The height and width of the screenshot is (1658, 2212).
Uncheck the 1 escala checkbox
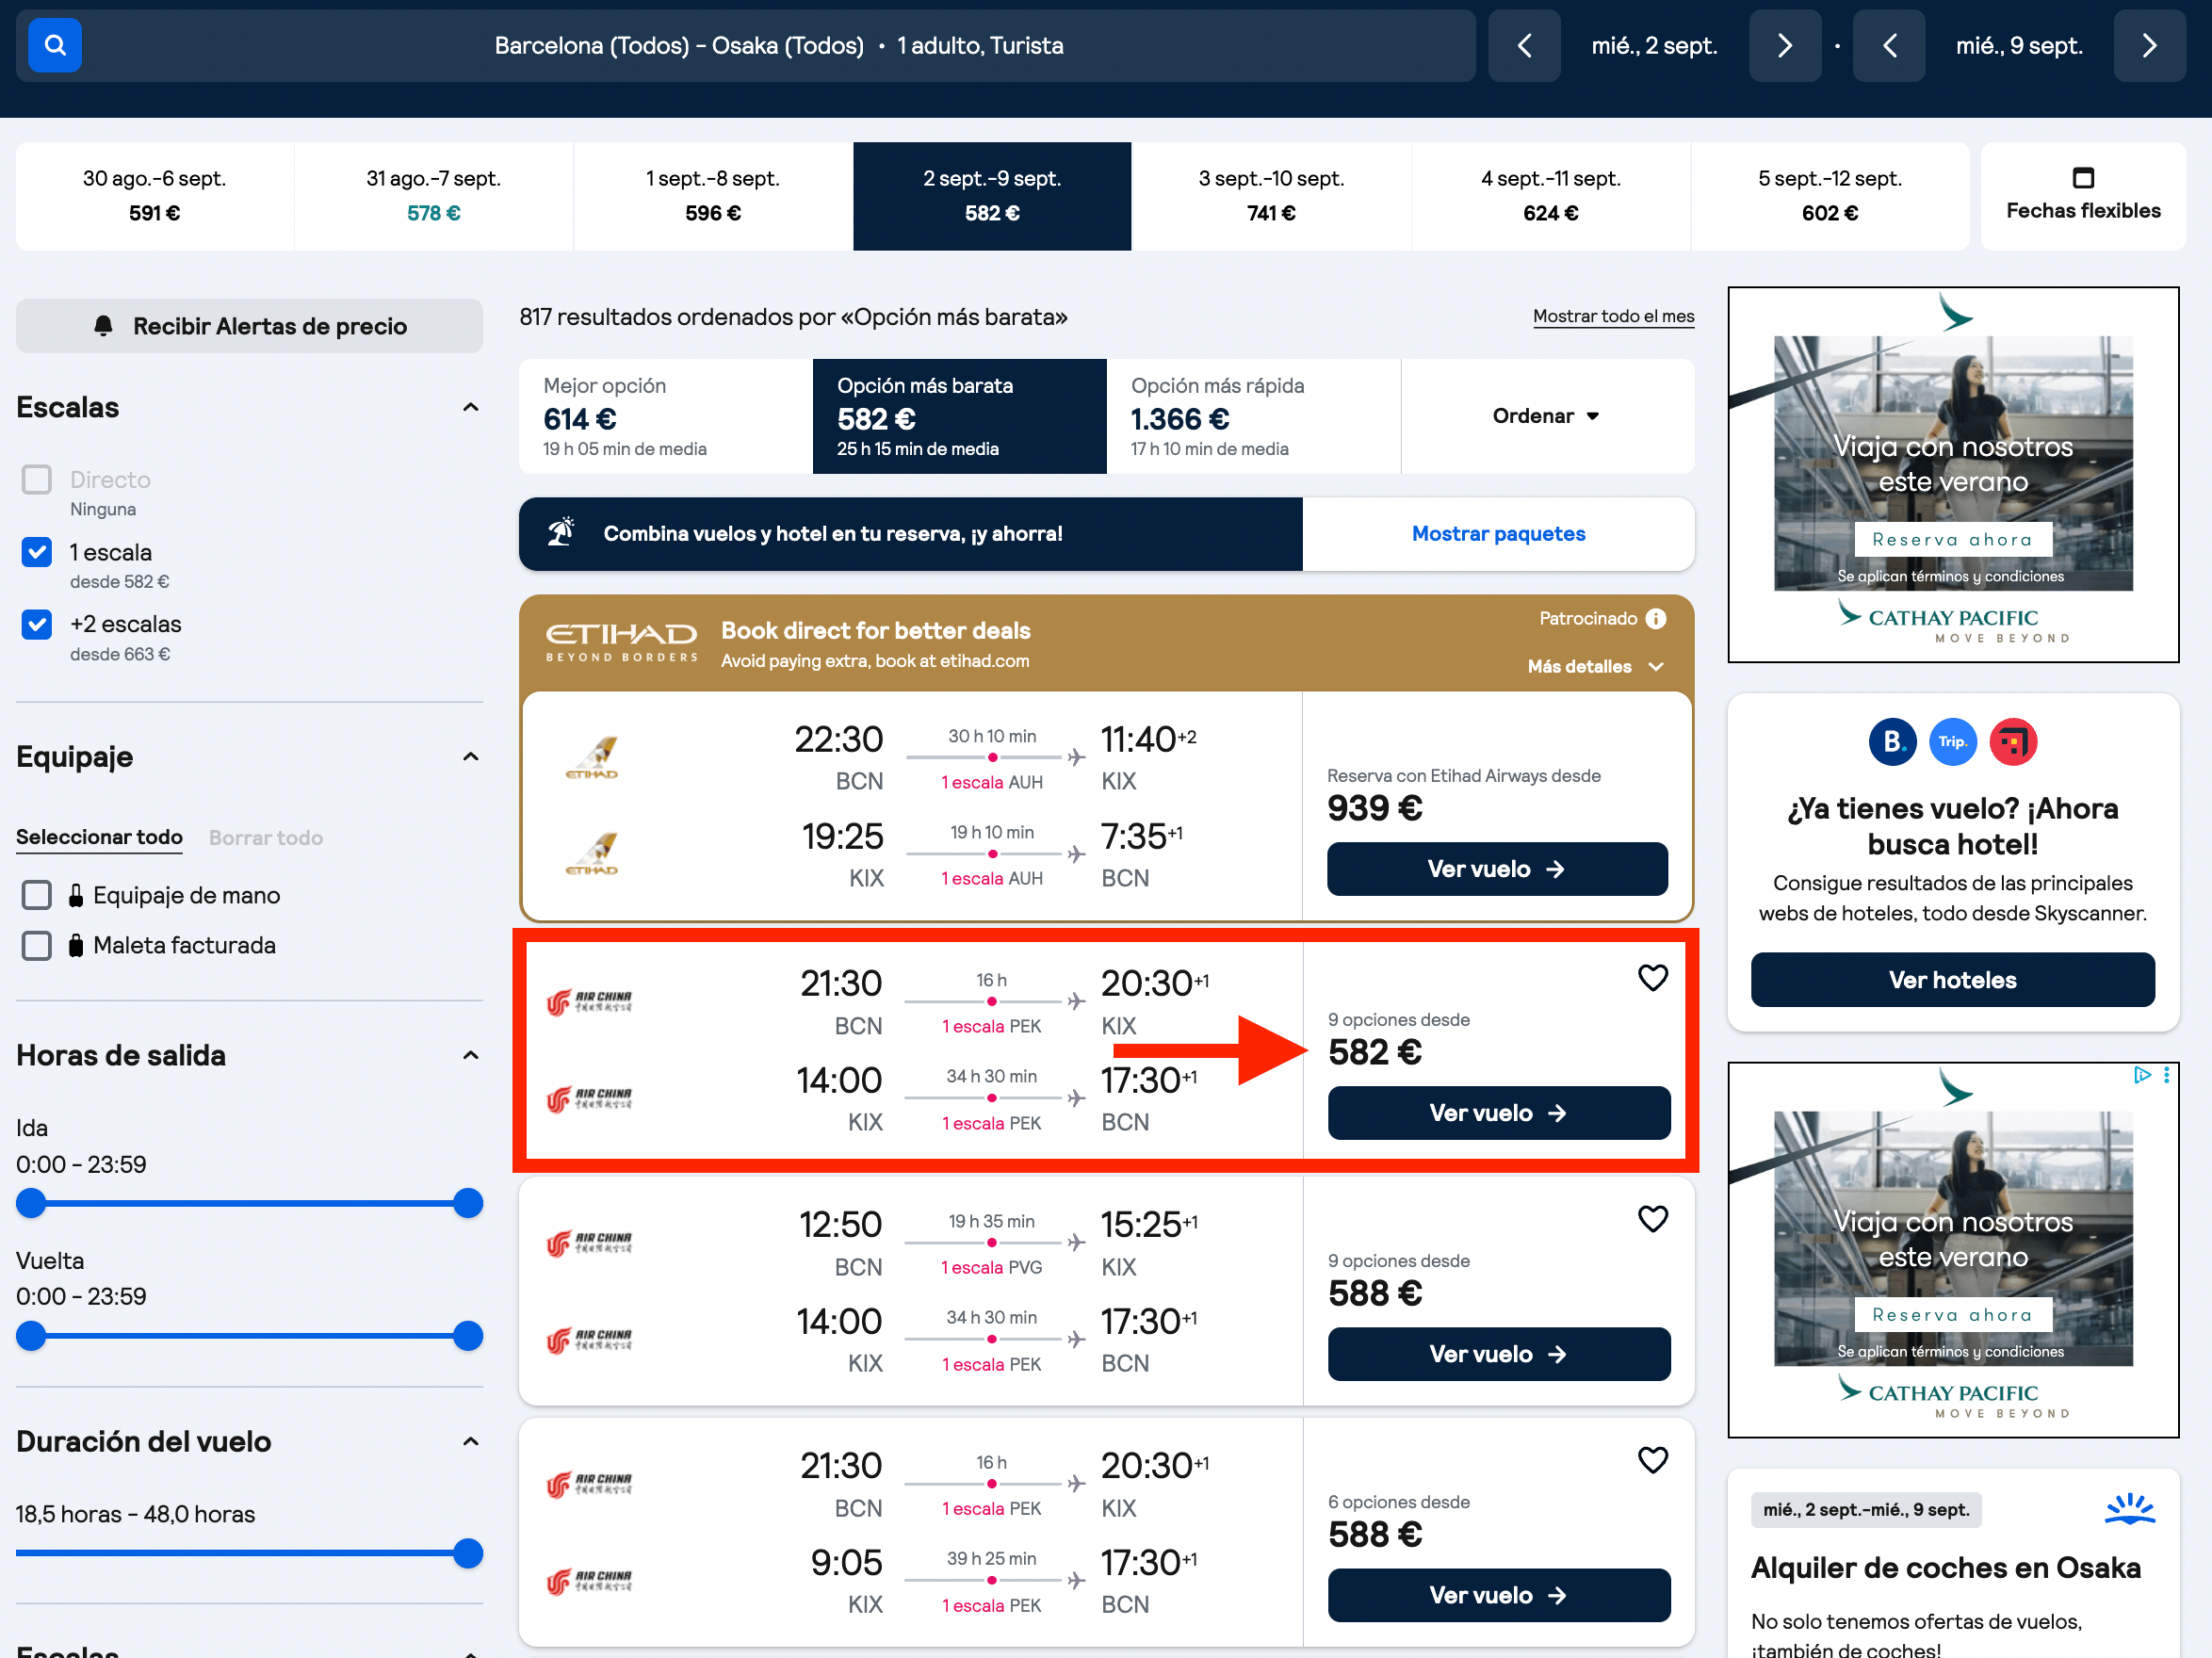[37, 551]
